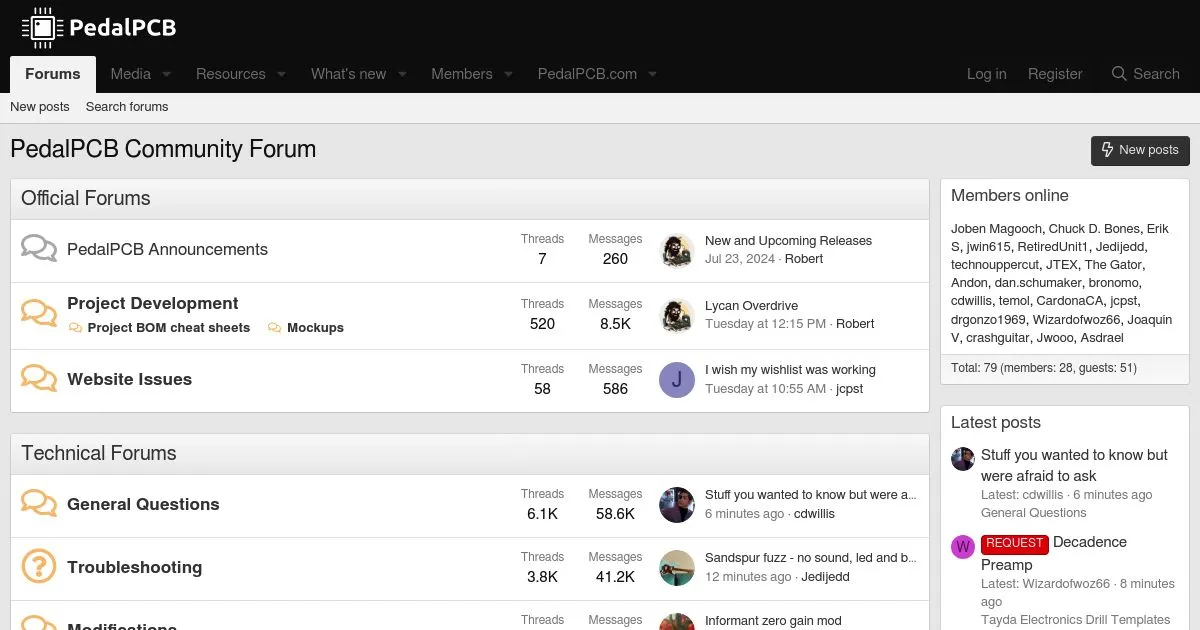Viewport: 1200px width, 630px height.
Task: Click the small bubble icon before Mockups
Action: click(x=275, y=328)
